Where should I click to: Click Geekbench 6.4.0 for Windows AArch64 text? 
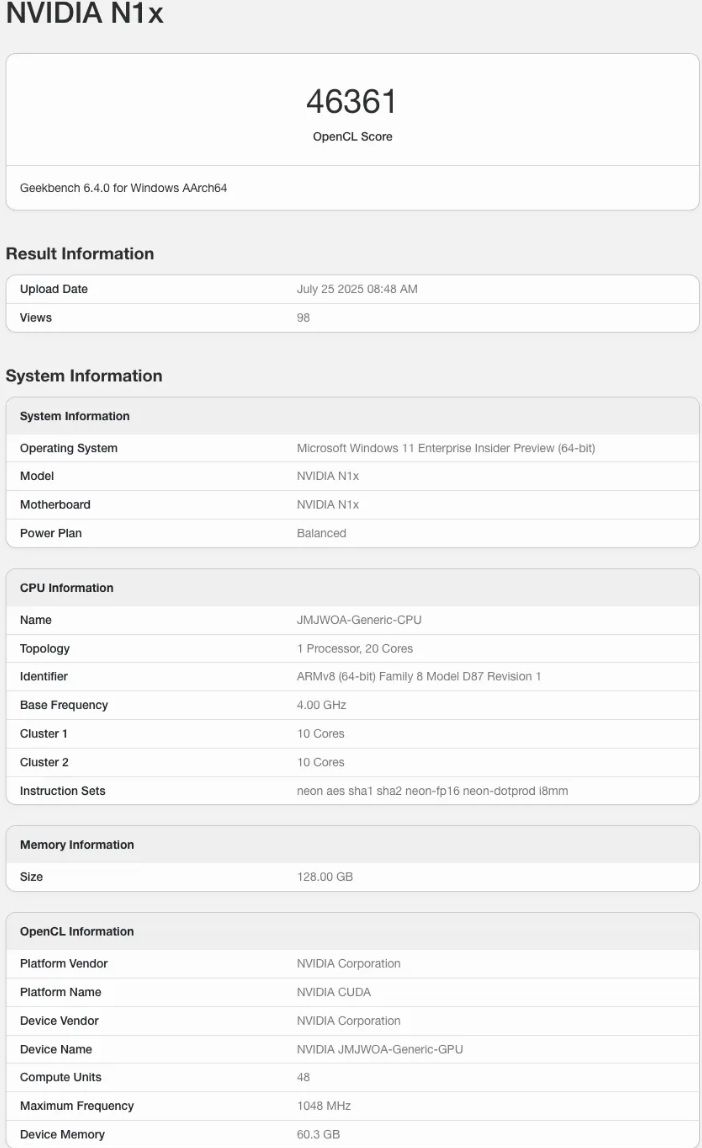click(x=123, y=188)
